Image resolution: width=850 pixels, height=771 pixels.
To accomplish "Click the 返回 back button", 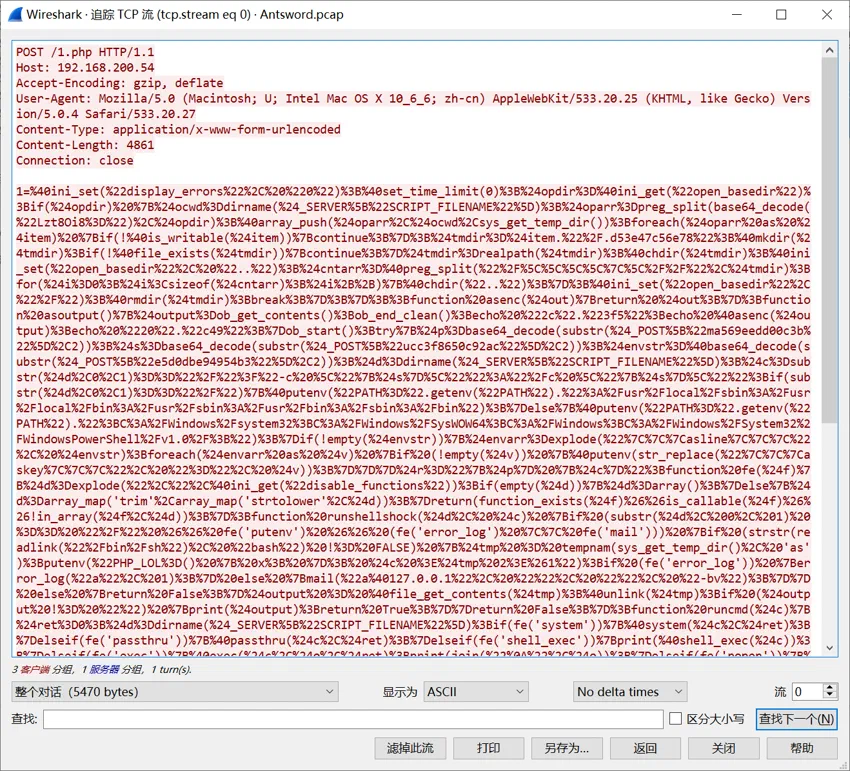I will click(645, 749).
